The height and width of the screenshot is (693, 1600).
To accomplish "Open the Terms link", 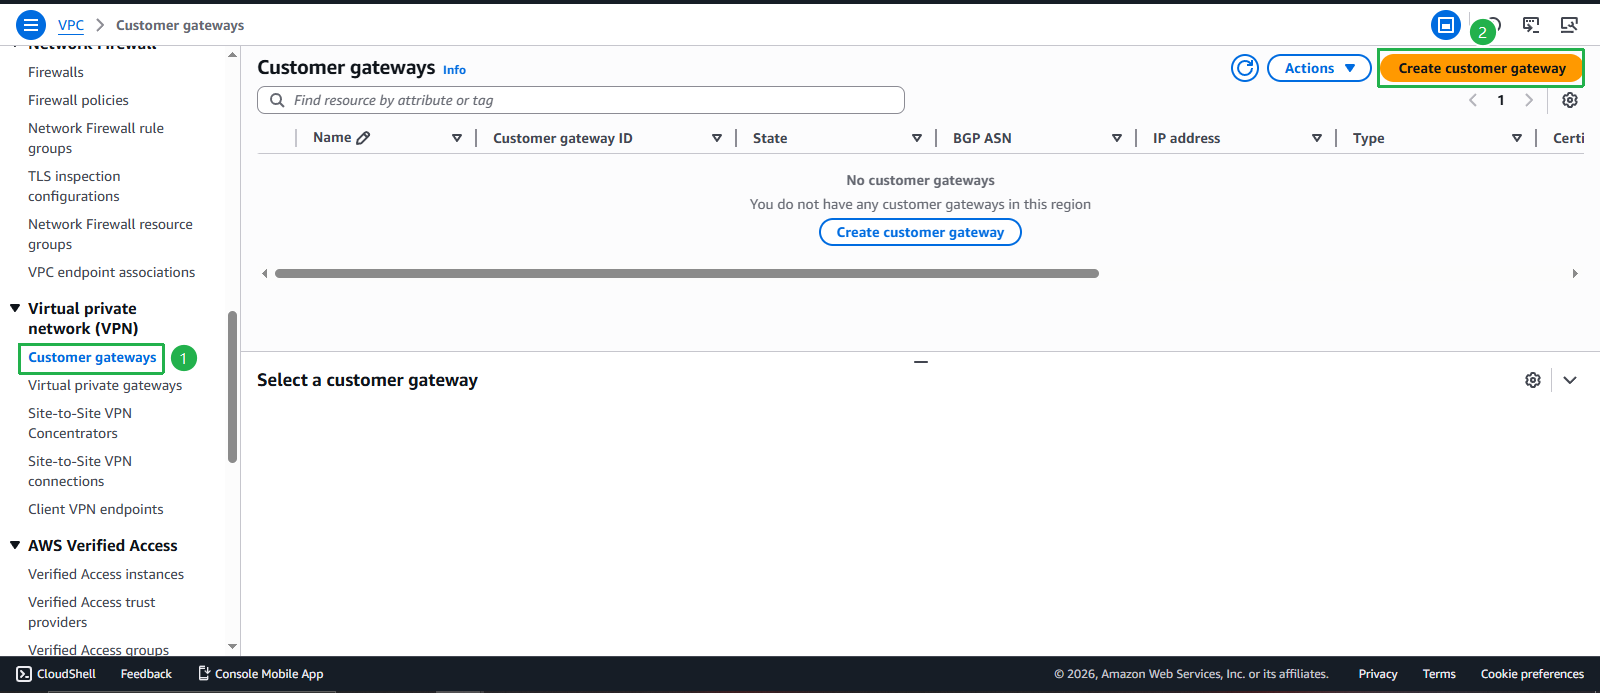I will coord(1439,674).
